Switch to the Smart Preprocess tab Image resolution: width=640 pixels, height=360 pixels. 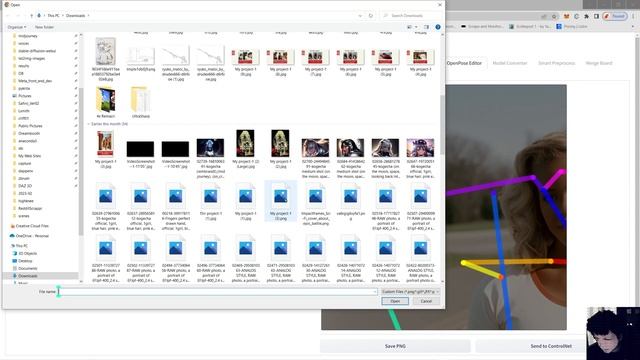click(556, 63)
